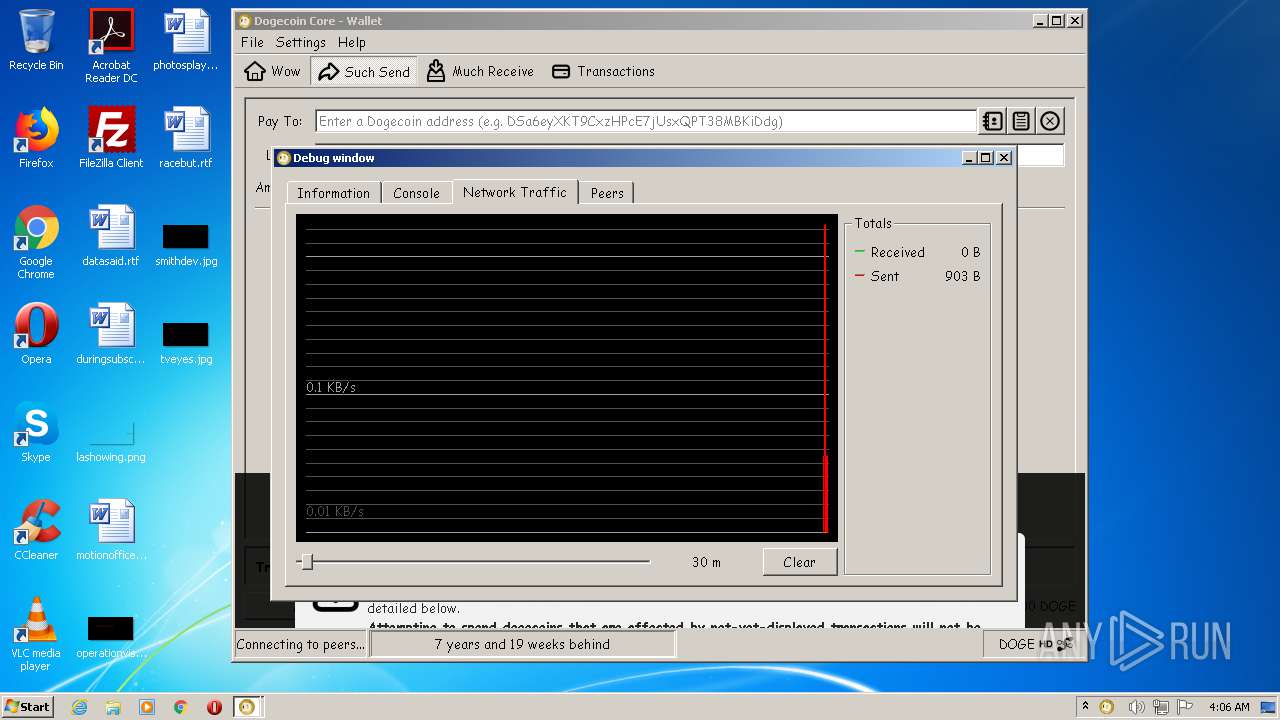
Task: Select the motionoffice document icon
Action: (x=111, y=530)
